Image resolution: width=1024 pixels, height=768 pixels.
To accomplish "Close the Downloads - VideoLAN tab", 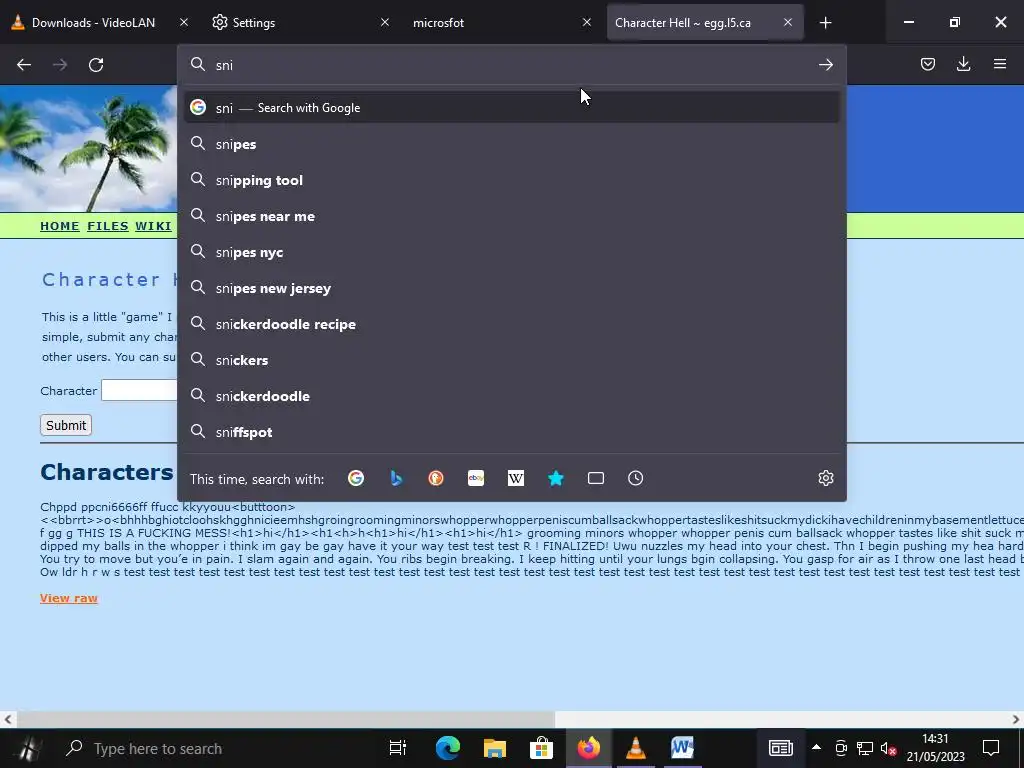I will (x=184, y=23).
